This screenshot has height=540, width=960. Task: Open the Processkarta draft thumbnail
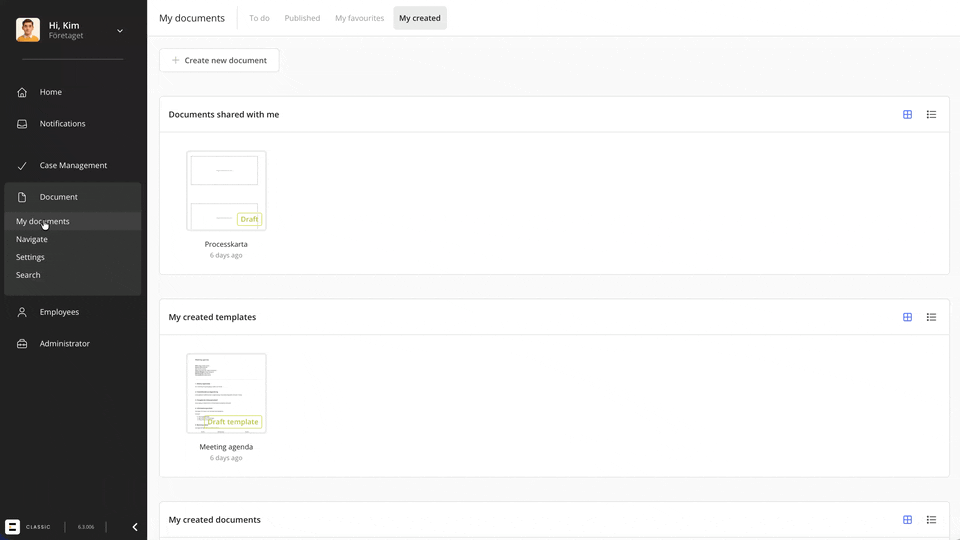[x=227, y=190]
